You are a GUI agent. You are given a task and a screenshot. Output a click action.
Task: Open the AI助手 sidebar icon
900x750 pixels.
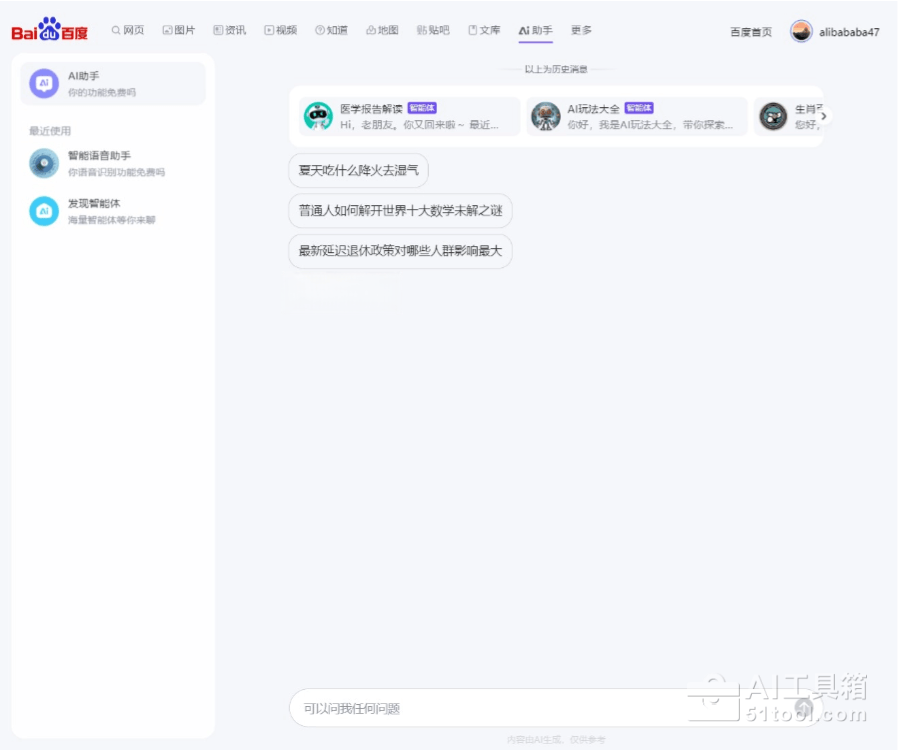pos(44,84)
